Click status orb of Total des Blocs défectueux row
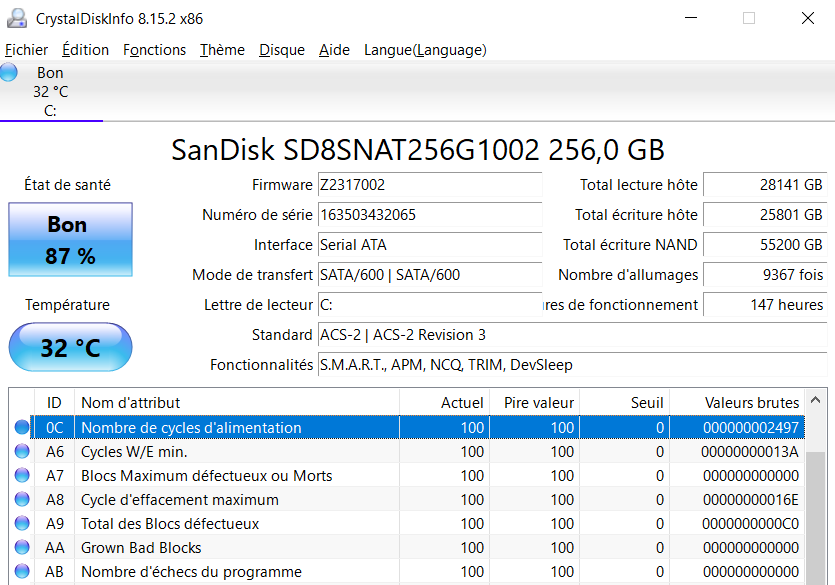Screen dimensions: 835x585 click(22, 523)
